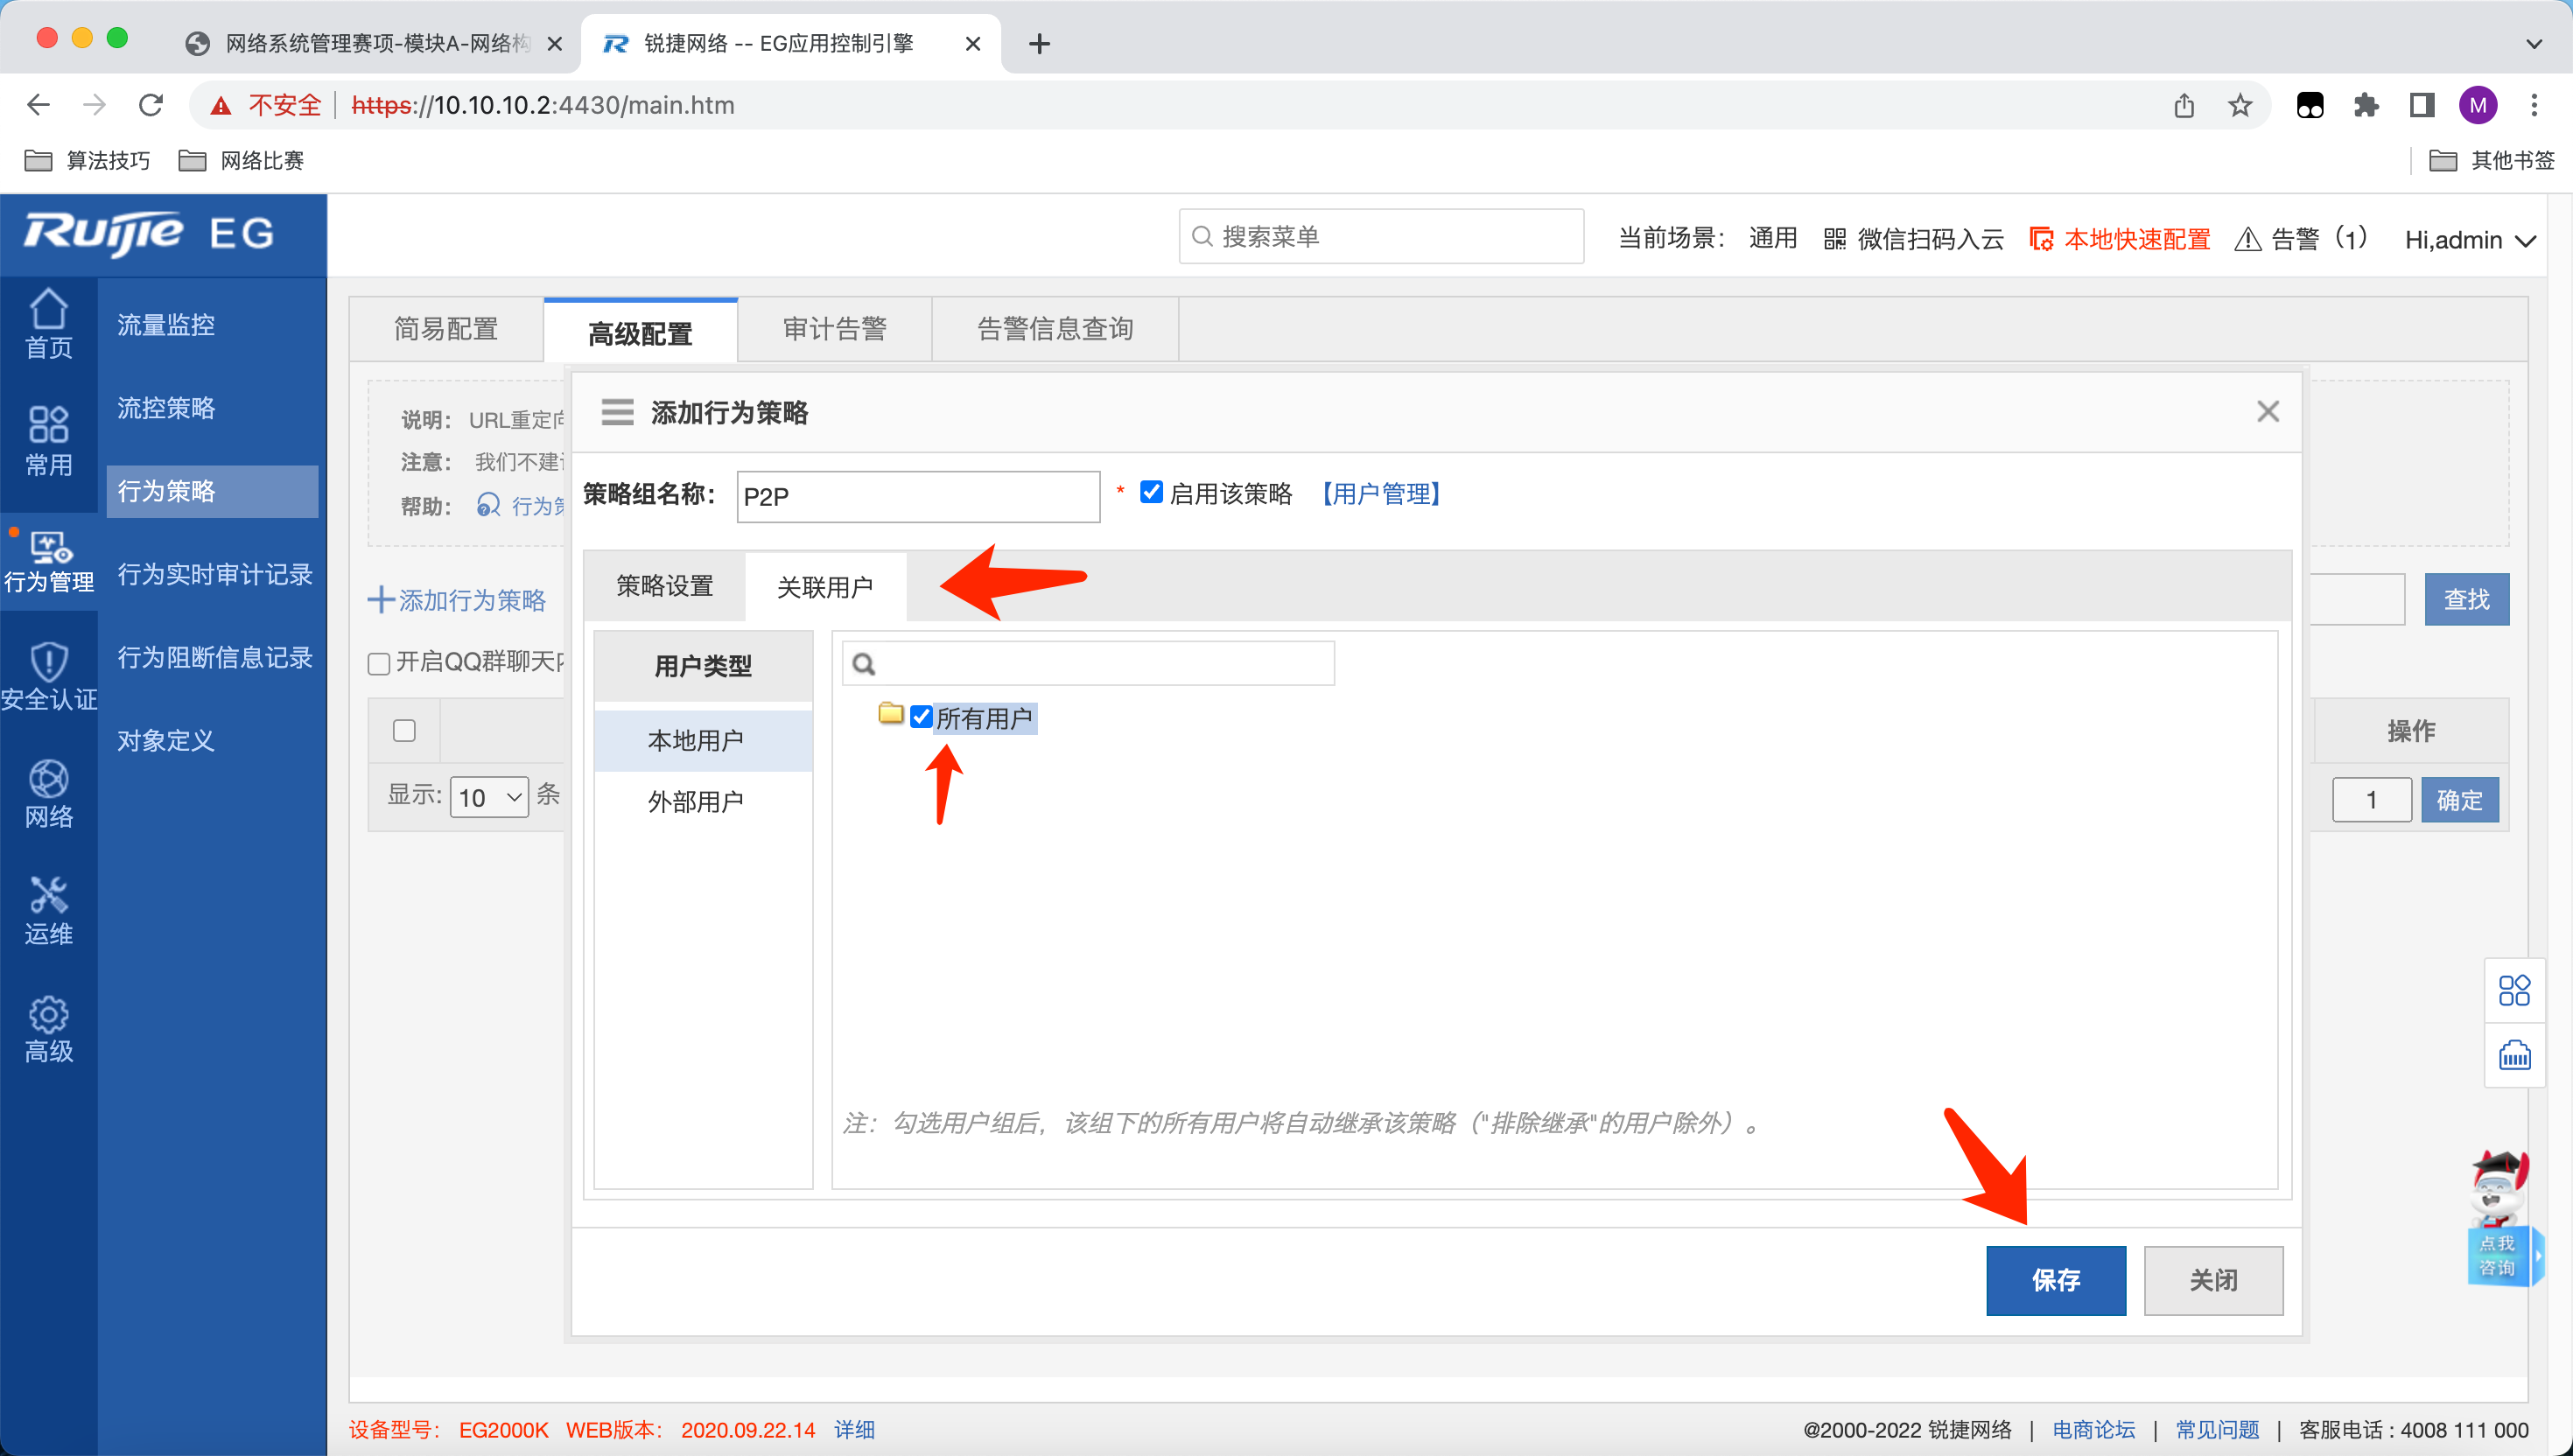This screenshot has width=2573, height=1456.
Task: Open the 显示 rows-per-page dropdown
Action: [488, 797]
